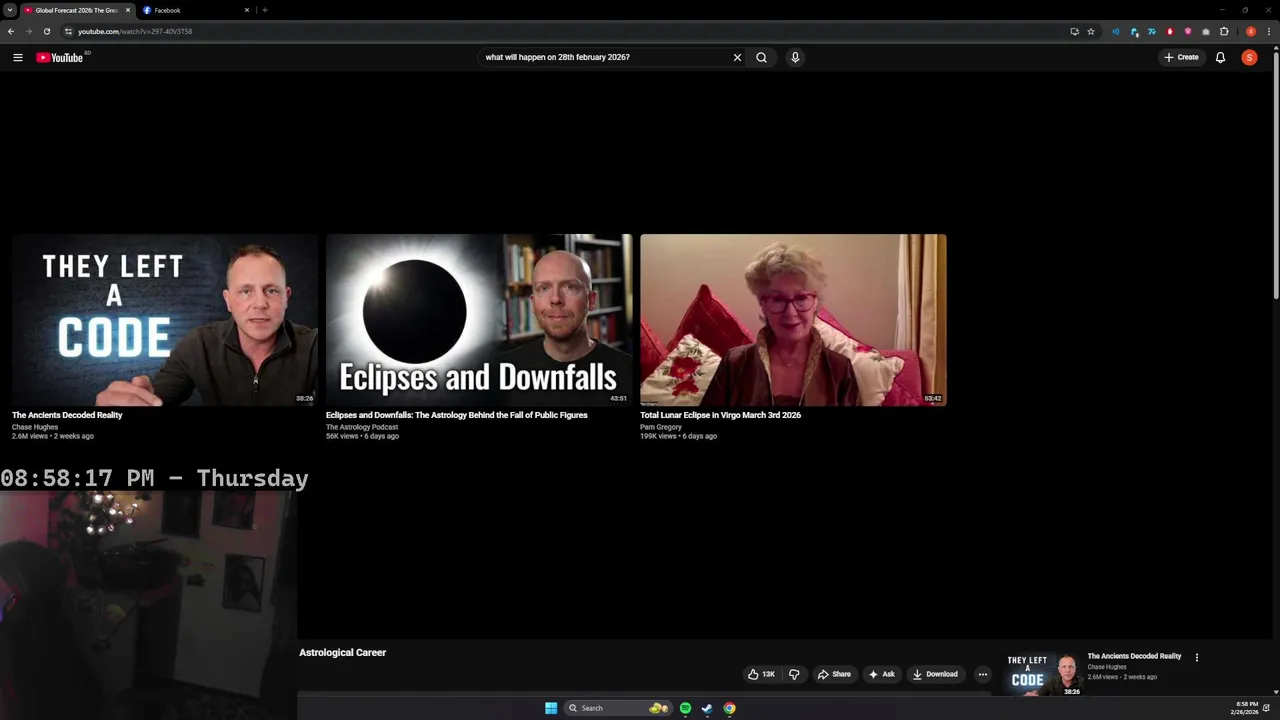Open the tab search dropdown arrow
This screenshot has width=1280, height=720.
9,10
